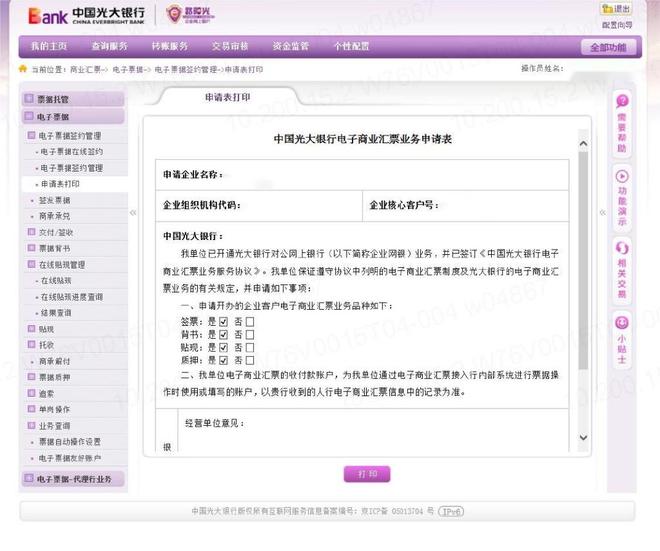This screenshot has height=551, width=660.
Task: Open the 相关交易 sidebar icon
Action: [x=621, y=249]
